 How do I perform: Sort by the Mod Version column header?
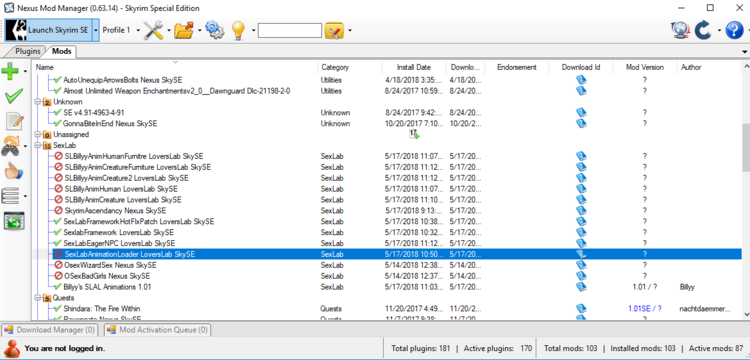click(x=645, y=67)
